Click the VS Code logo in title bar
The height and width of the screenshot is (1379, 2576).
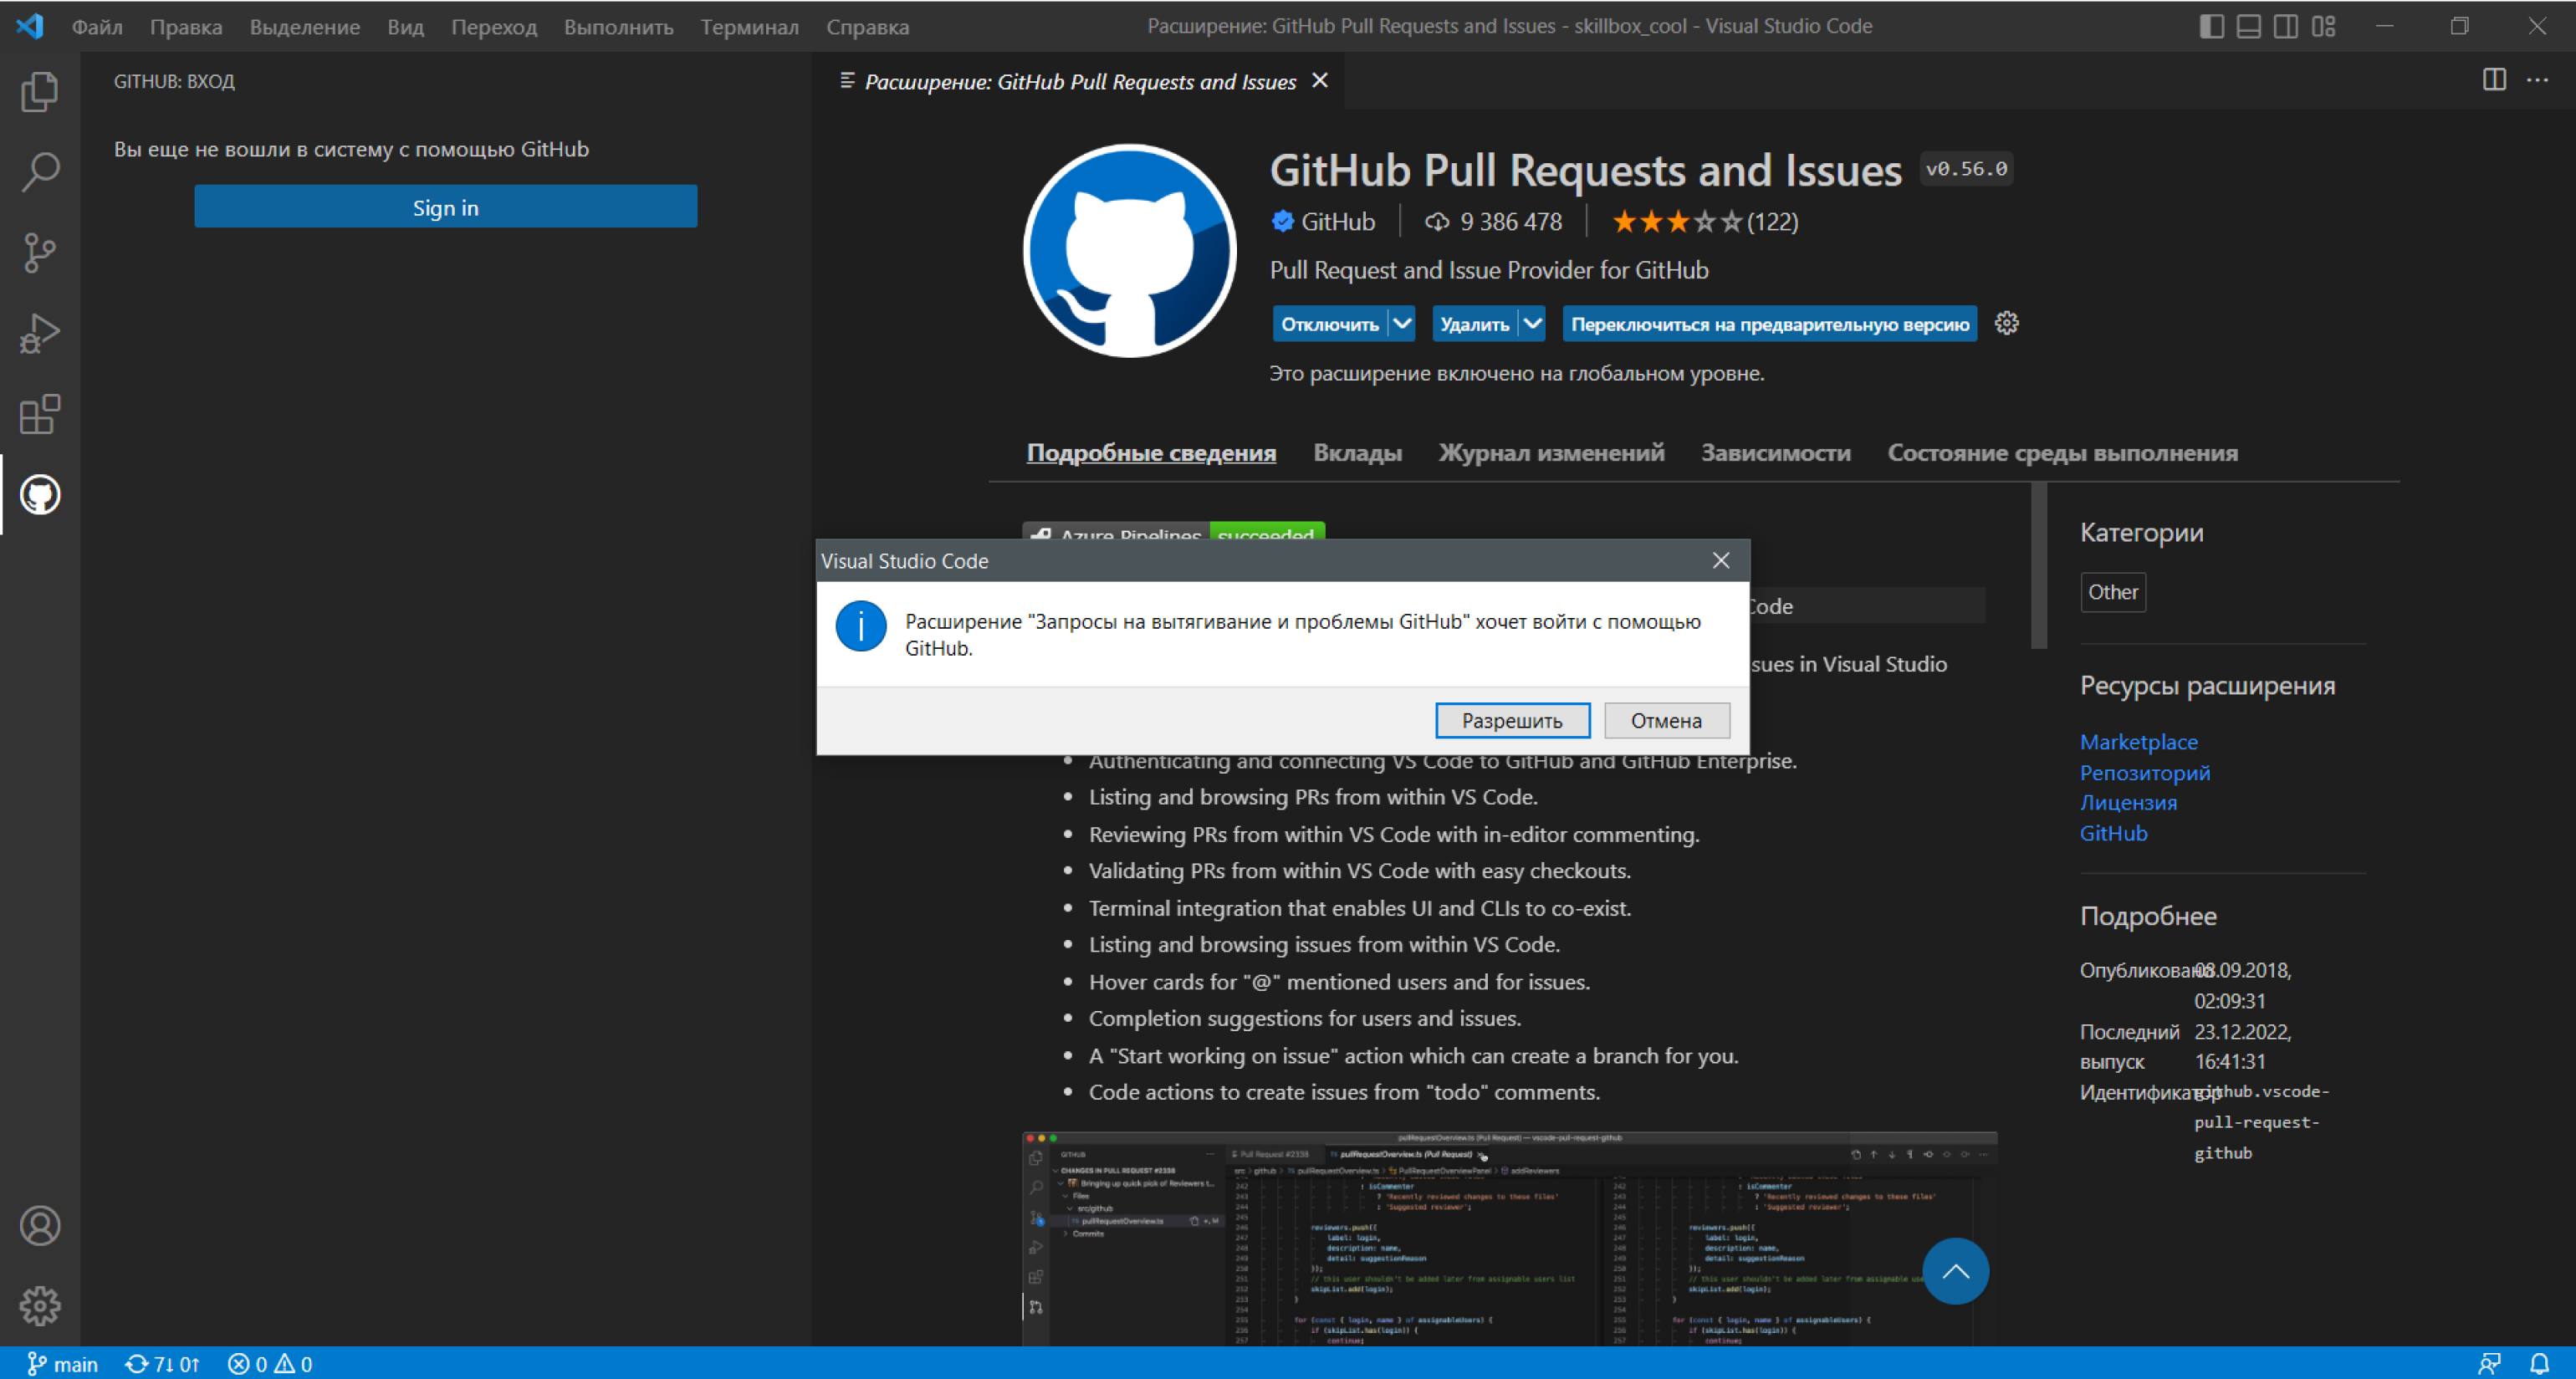(x=30, y=26)
